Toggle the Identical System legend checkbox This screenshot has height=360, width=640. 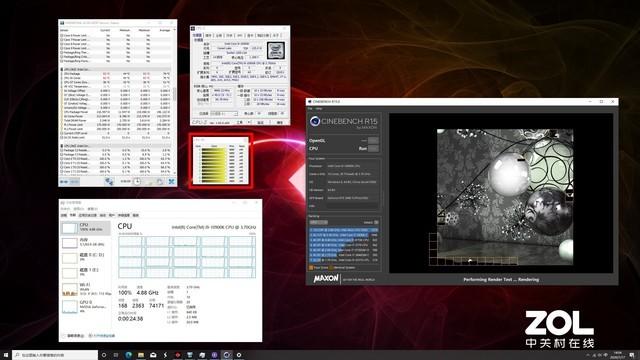[x=331, y=268]
